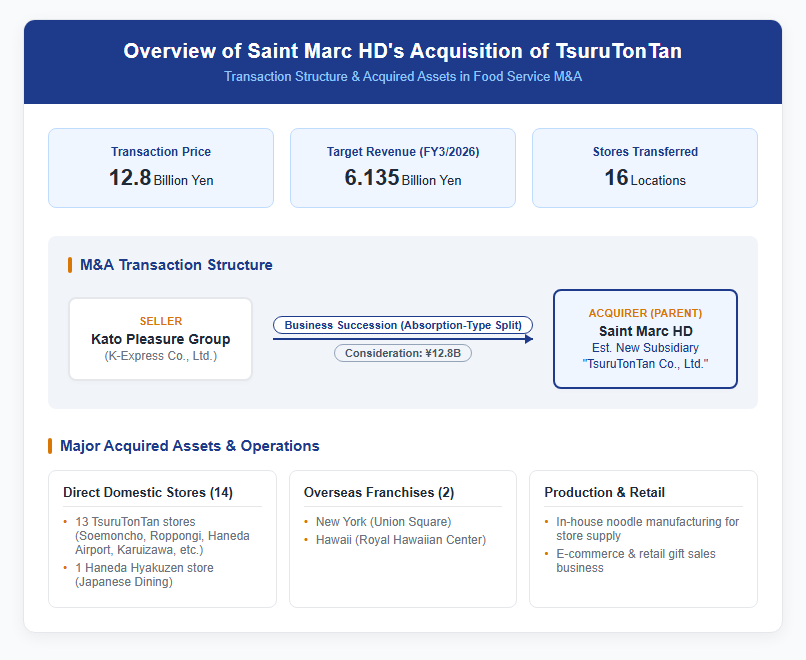This screenshot has height=660, width=806.
Task: Click the "M&A Transaction Structure" section heading
Action: pos(176,265)
